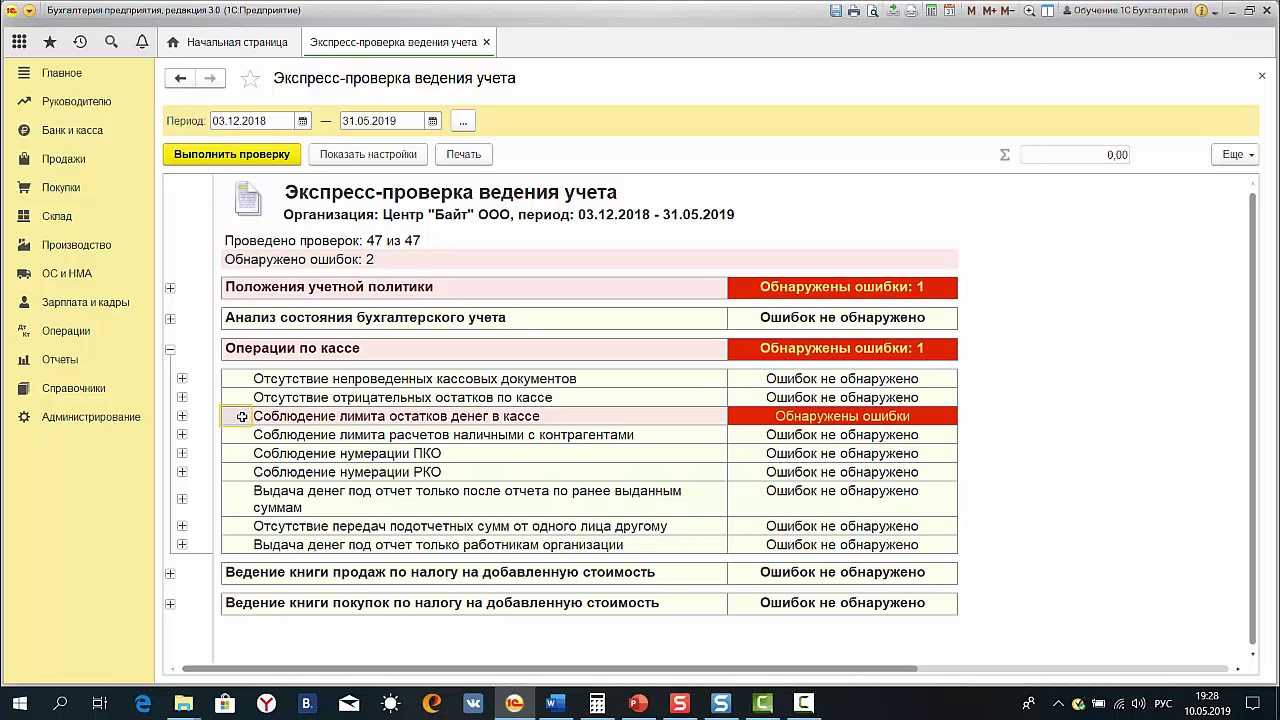Expand Отсутствие непроведенных кассовых документов row

point(182,378)
